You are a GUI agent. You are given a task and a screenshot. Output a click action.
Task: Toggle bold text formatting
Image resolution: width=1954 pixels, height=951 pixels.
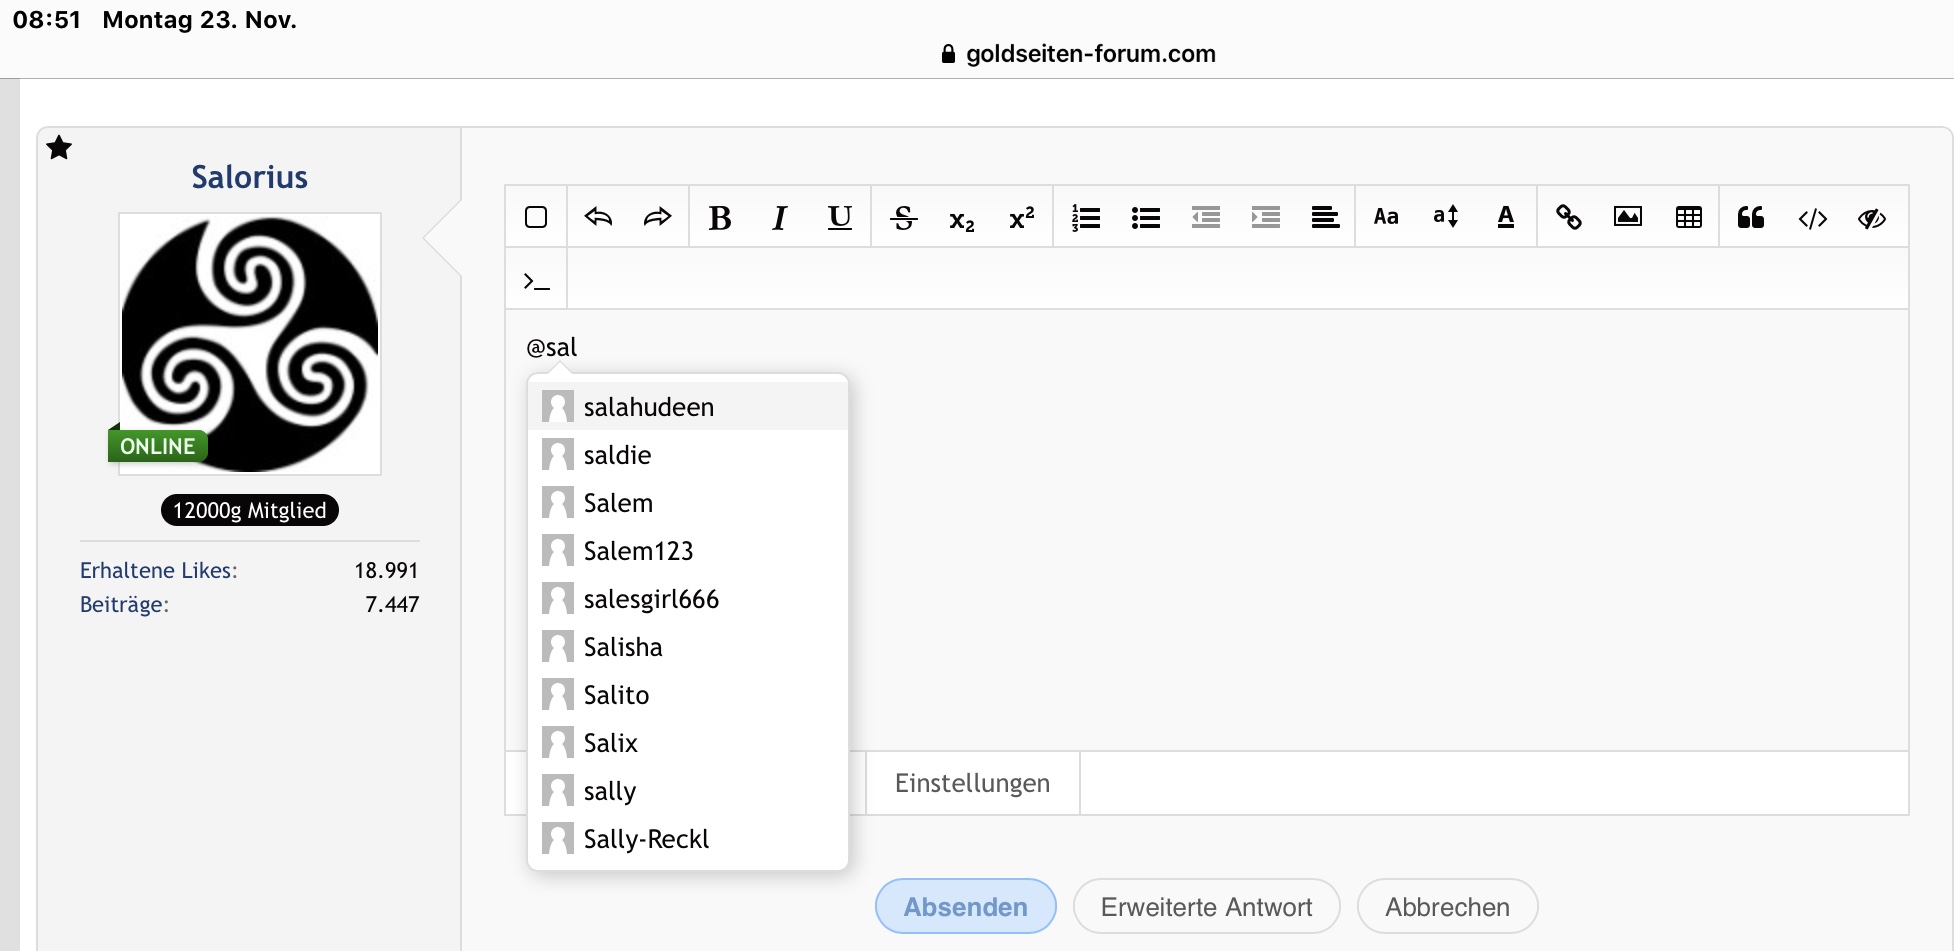[x=719, y=217]
